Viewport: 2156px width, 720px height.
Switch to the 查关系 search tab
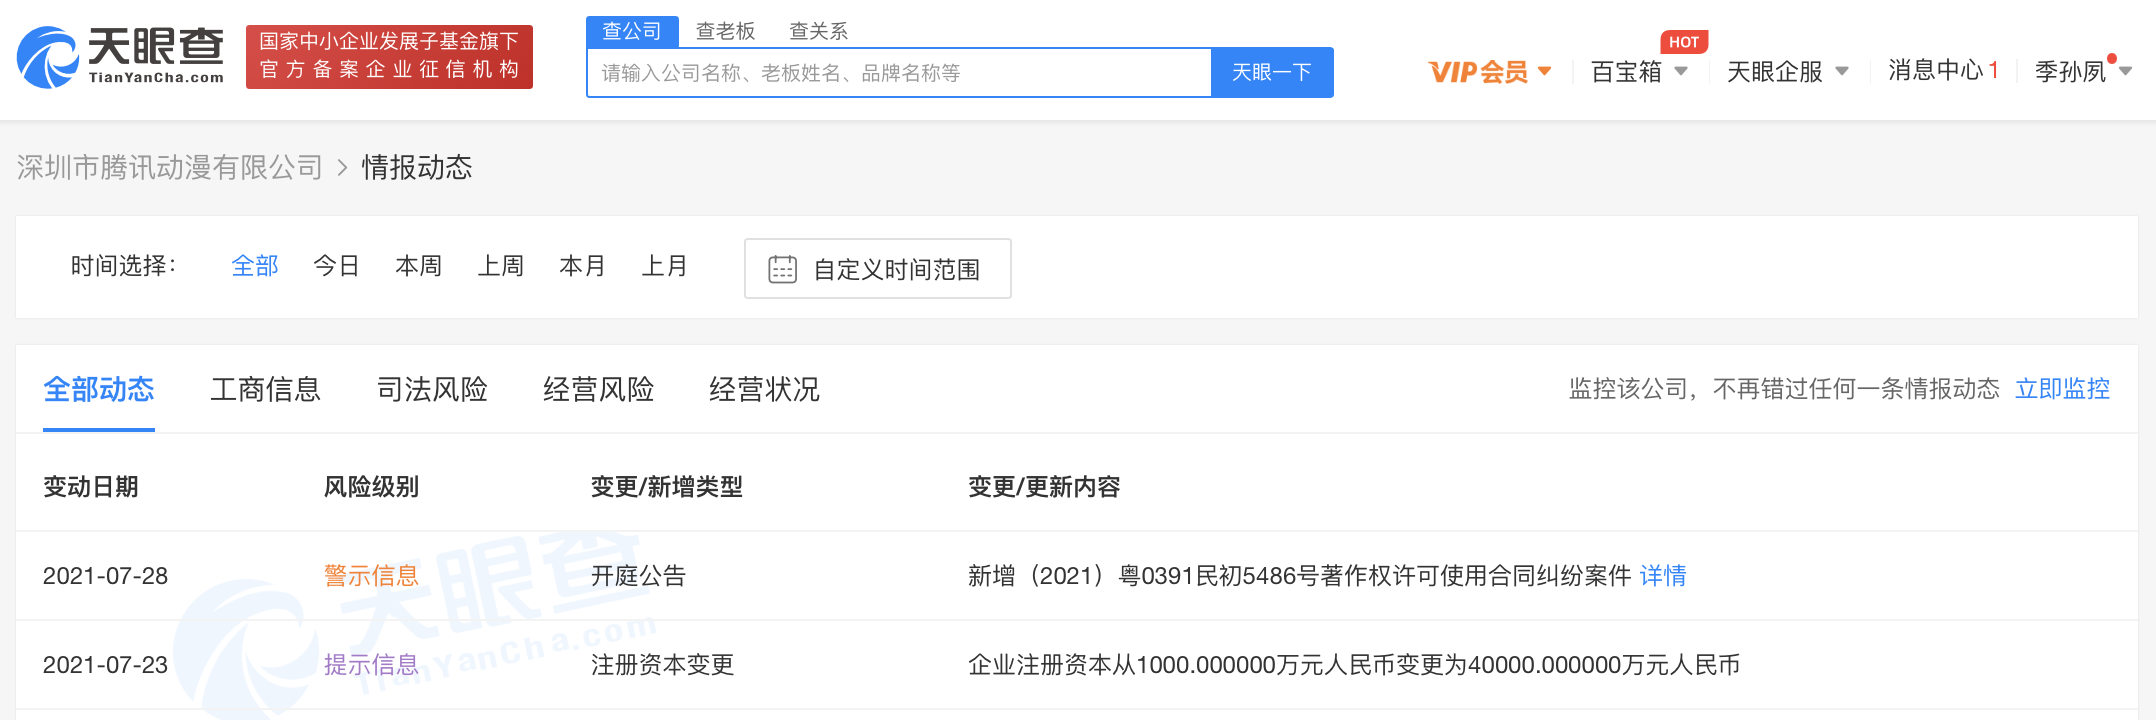(x=818, y=32)
